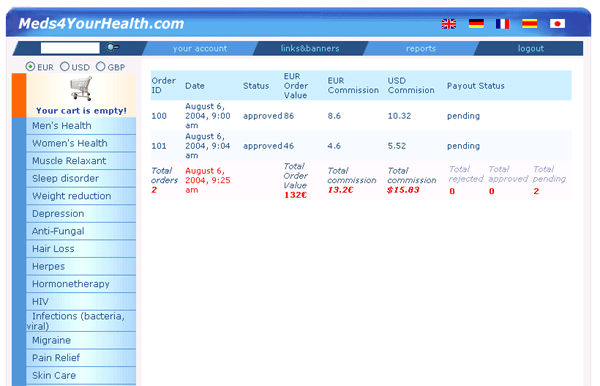
Task: Switch language using the Spanish flag
Action: 530,24
